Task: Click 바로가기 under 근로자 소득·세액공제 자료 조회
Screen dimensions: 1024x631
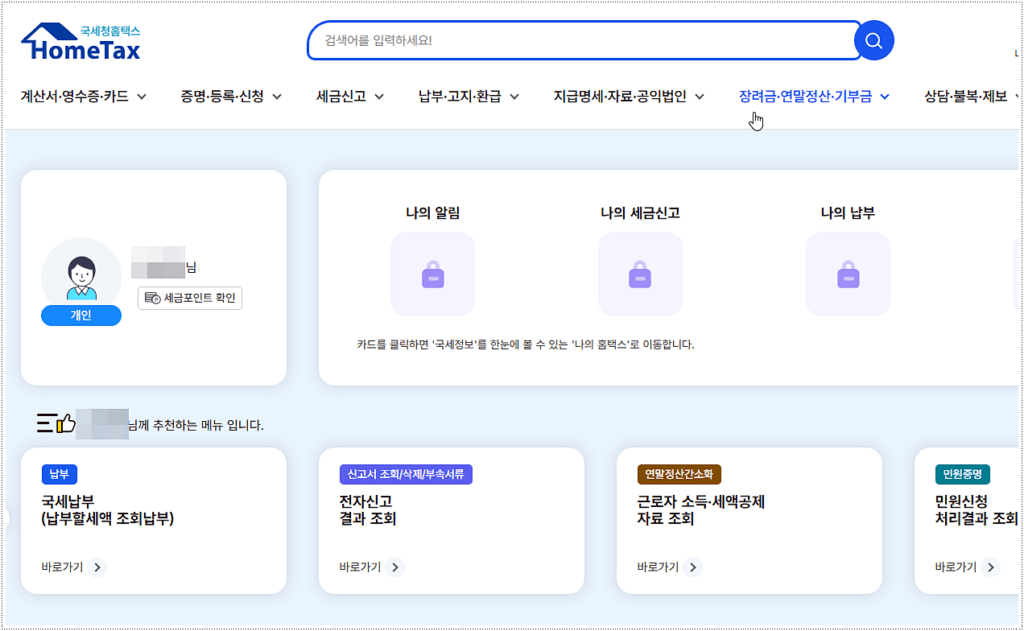Action: [668, 567]
